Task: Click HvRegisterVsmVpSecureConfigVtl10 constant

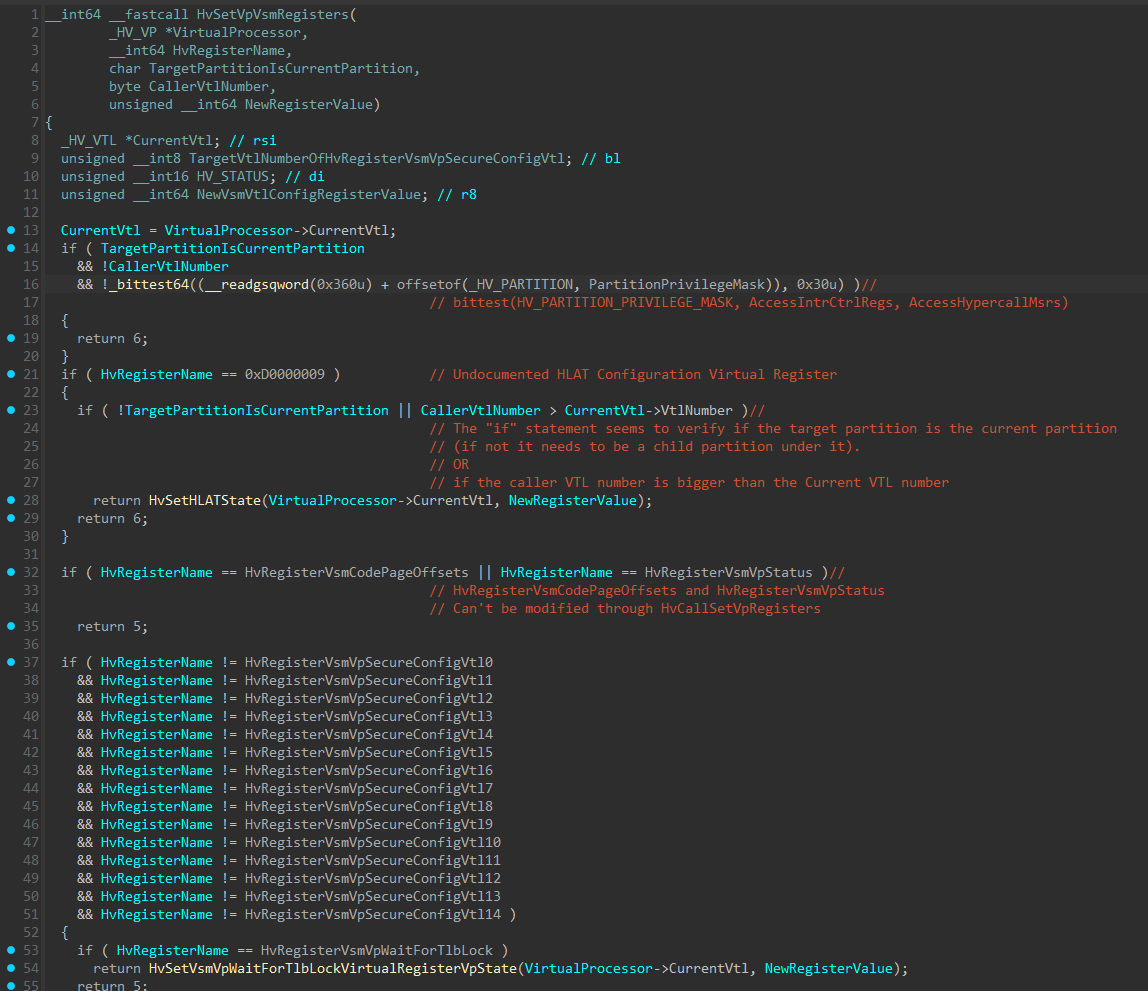Action: pyautogui.click(x=373, y=842)
